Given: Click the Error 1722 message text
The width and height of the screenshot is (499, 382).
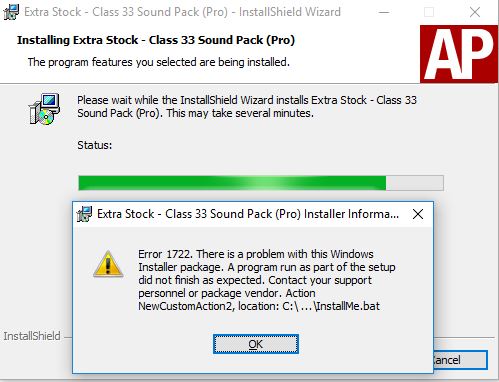Looking at the screenshot, I should tap(267, 280).
